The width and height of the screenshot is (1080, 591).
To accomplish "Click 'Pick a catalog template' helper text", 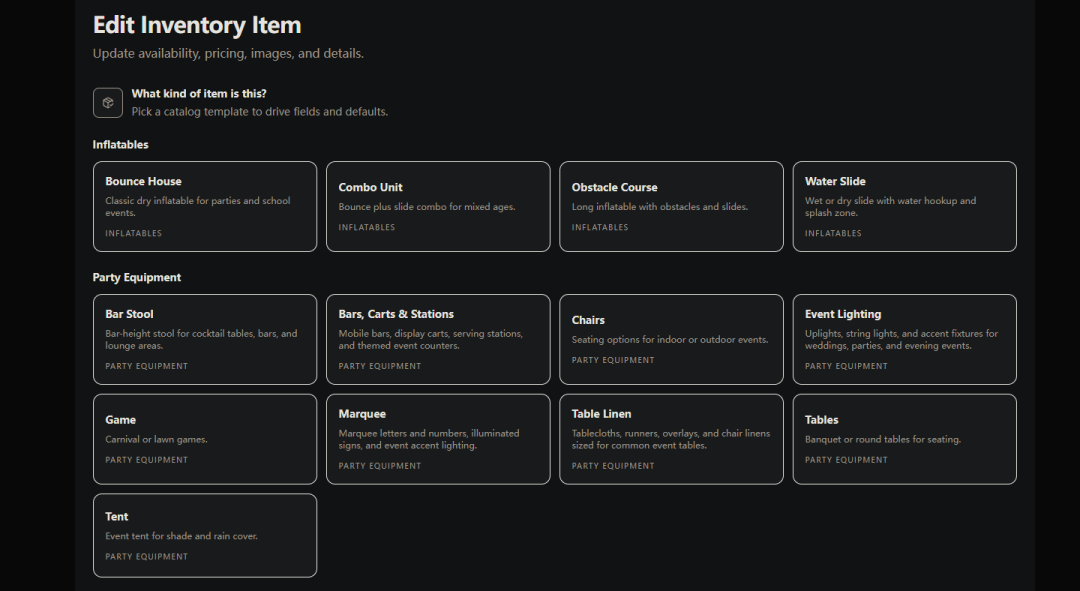I will pyautogui.click(x=260, y=112).
